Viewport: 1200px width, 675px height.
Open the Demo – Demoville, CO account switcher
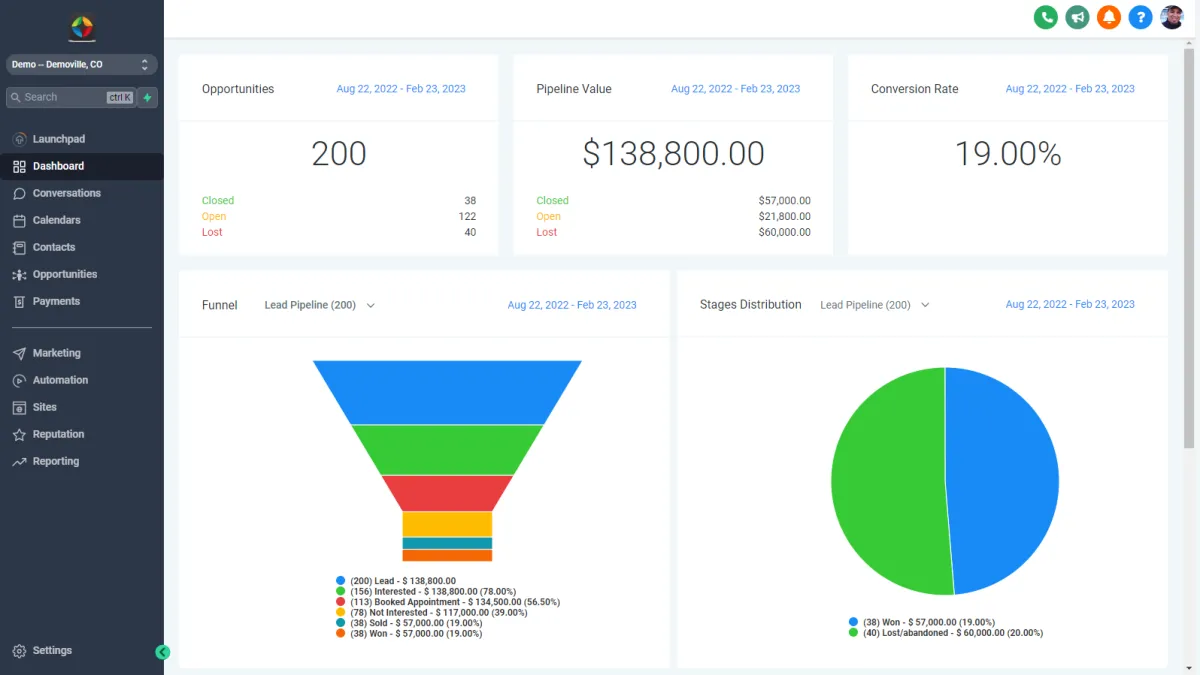point(82,64)
